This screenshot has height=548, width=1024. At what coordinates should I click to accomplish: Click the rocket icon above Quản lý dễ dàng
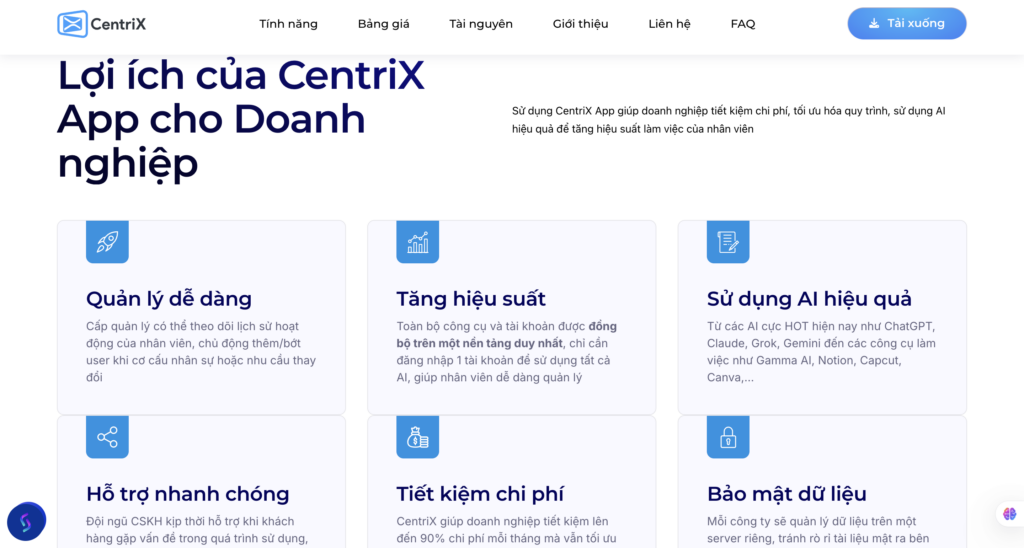[x=107, y=242]
